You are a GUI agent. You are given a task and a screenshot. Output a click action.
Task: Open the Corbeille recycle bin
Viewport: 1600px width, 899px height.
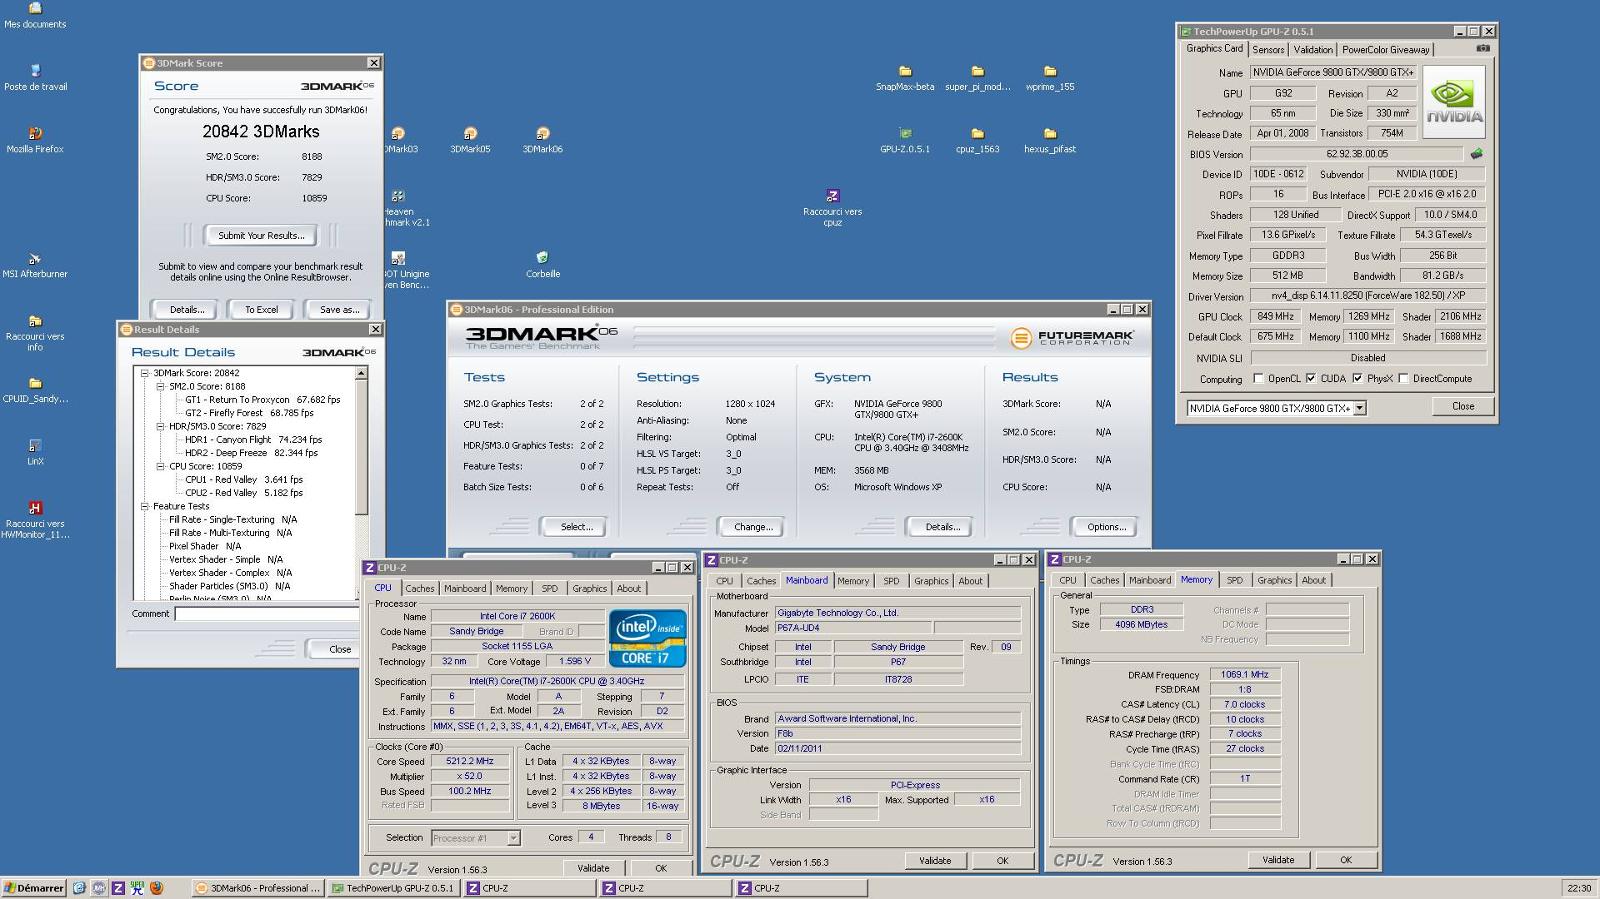tap(543, 265)
